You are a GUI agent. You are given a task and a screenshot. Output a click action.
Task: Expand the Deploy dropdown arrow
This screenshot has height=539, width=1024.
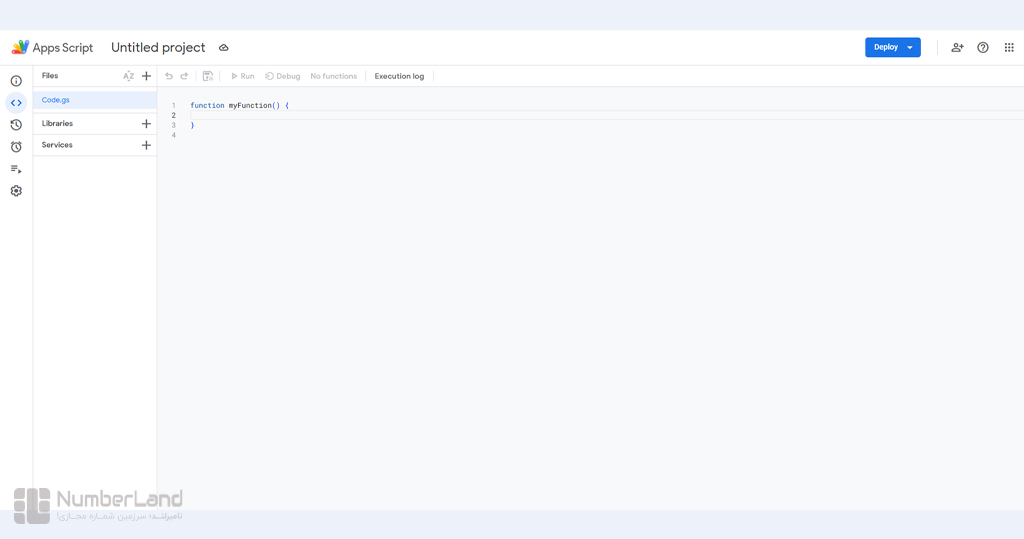click(x=910, y=48)
